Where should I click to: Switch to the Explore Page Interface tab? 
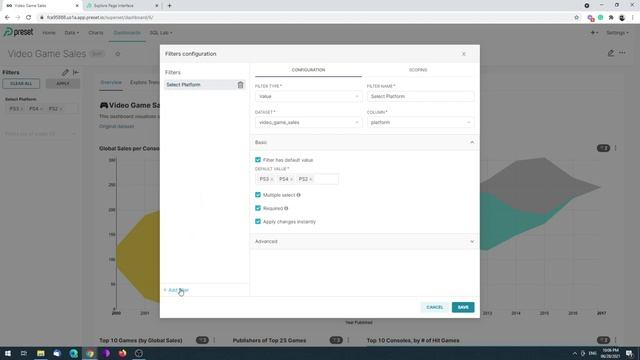pyautogui.click(x=121, y=6)
